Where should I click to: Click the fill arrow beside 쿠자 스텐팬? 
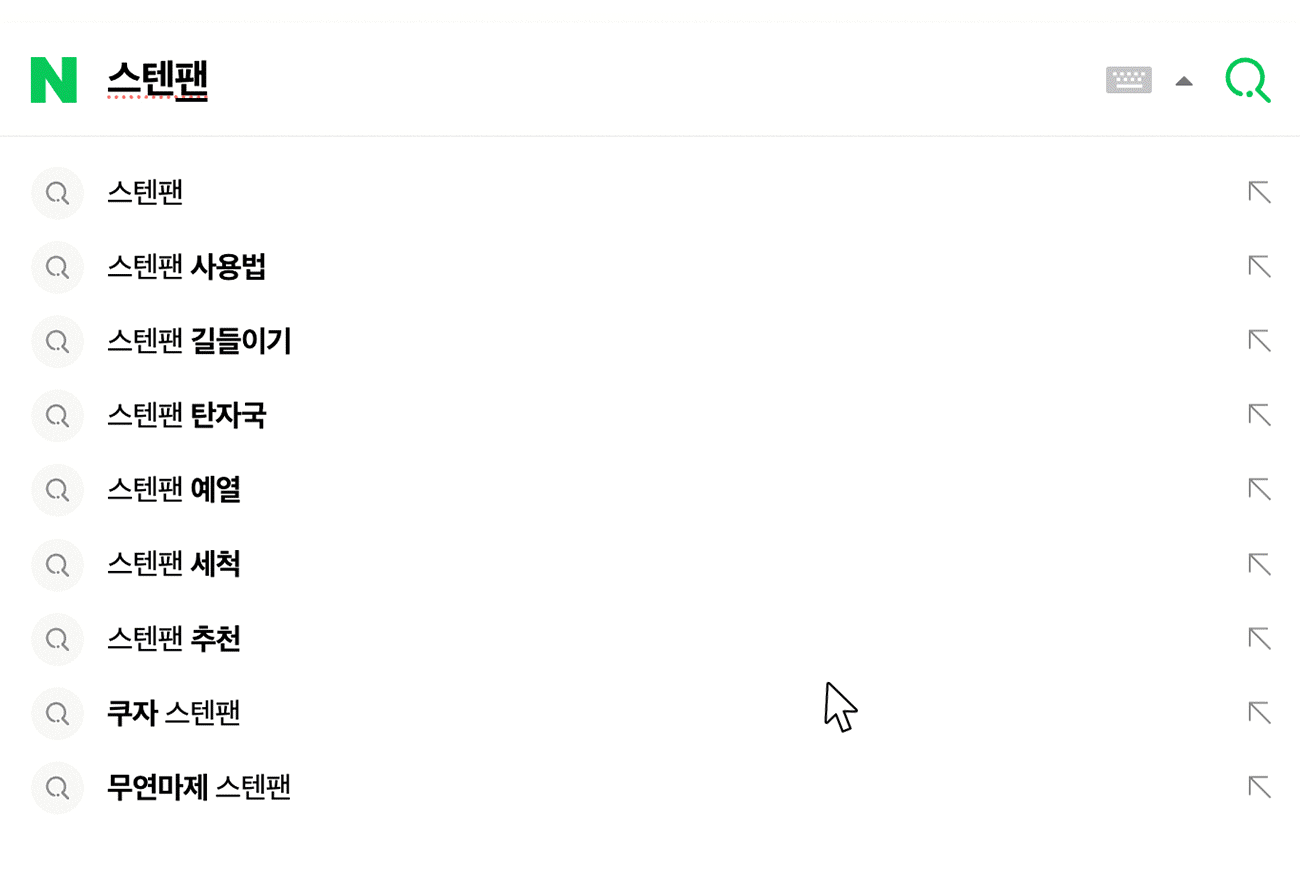(x=1259, y=713)
